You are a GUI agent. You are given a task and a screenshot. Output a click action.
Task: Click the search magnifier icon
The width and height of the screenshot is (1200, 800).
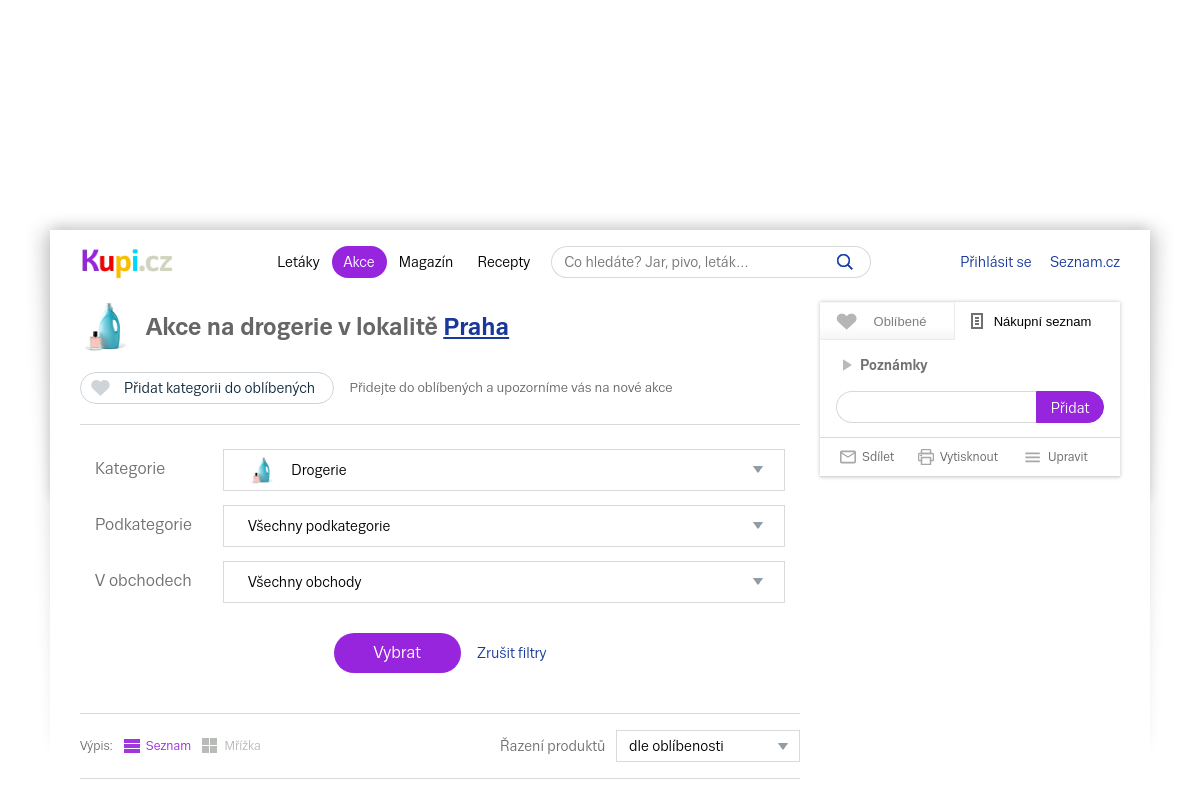tap(844, 262)
